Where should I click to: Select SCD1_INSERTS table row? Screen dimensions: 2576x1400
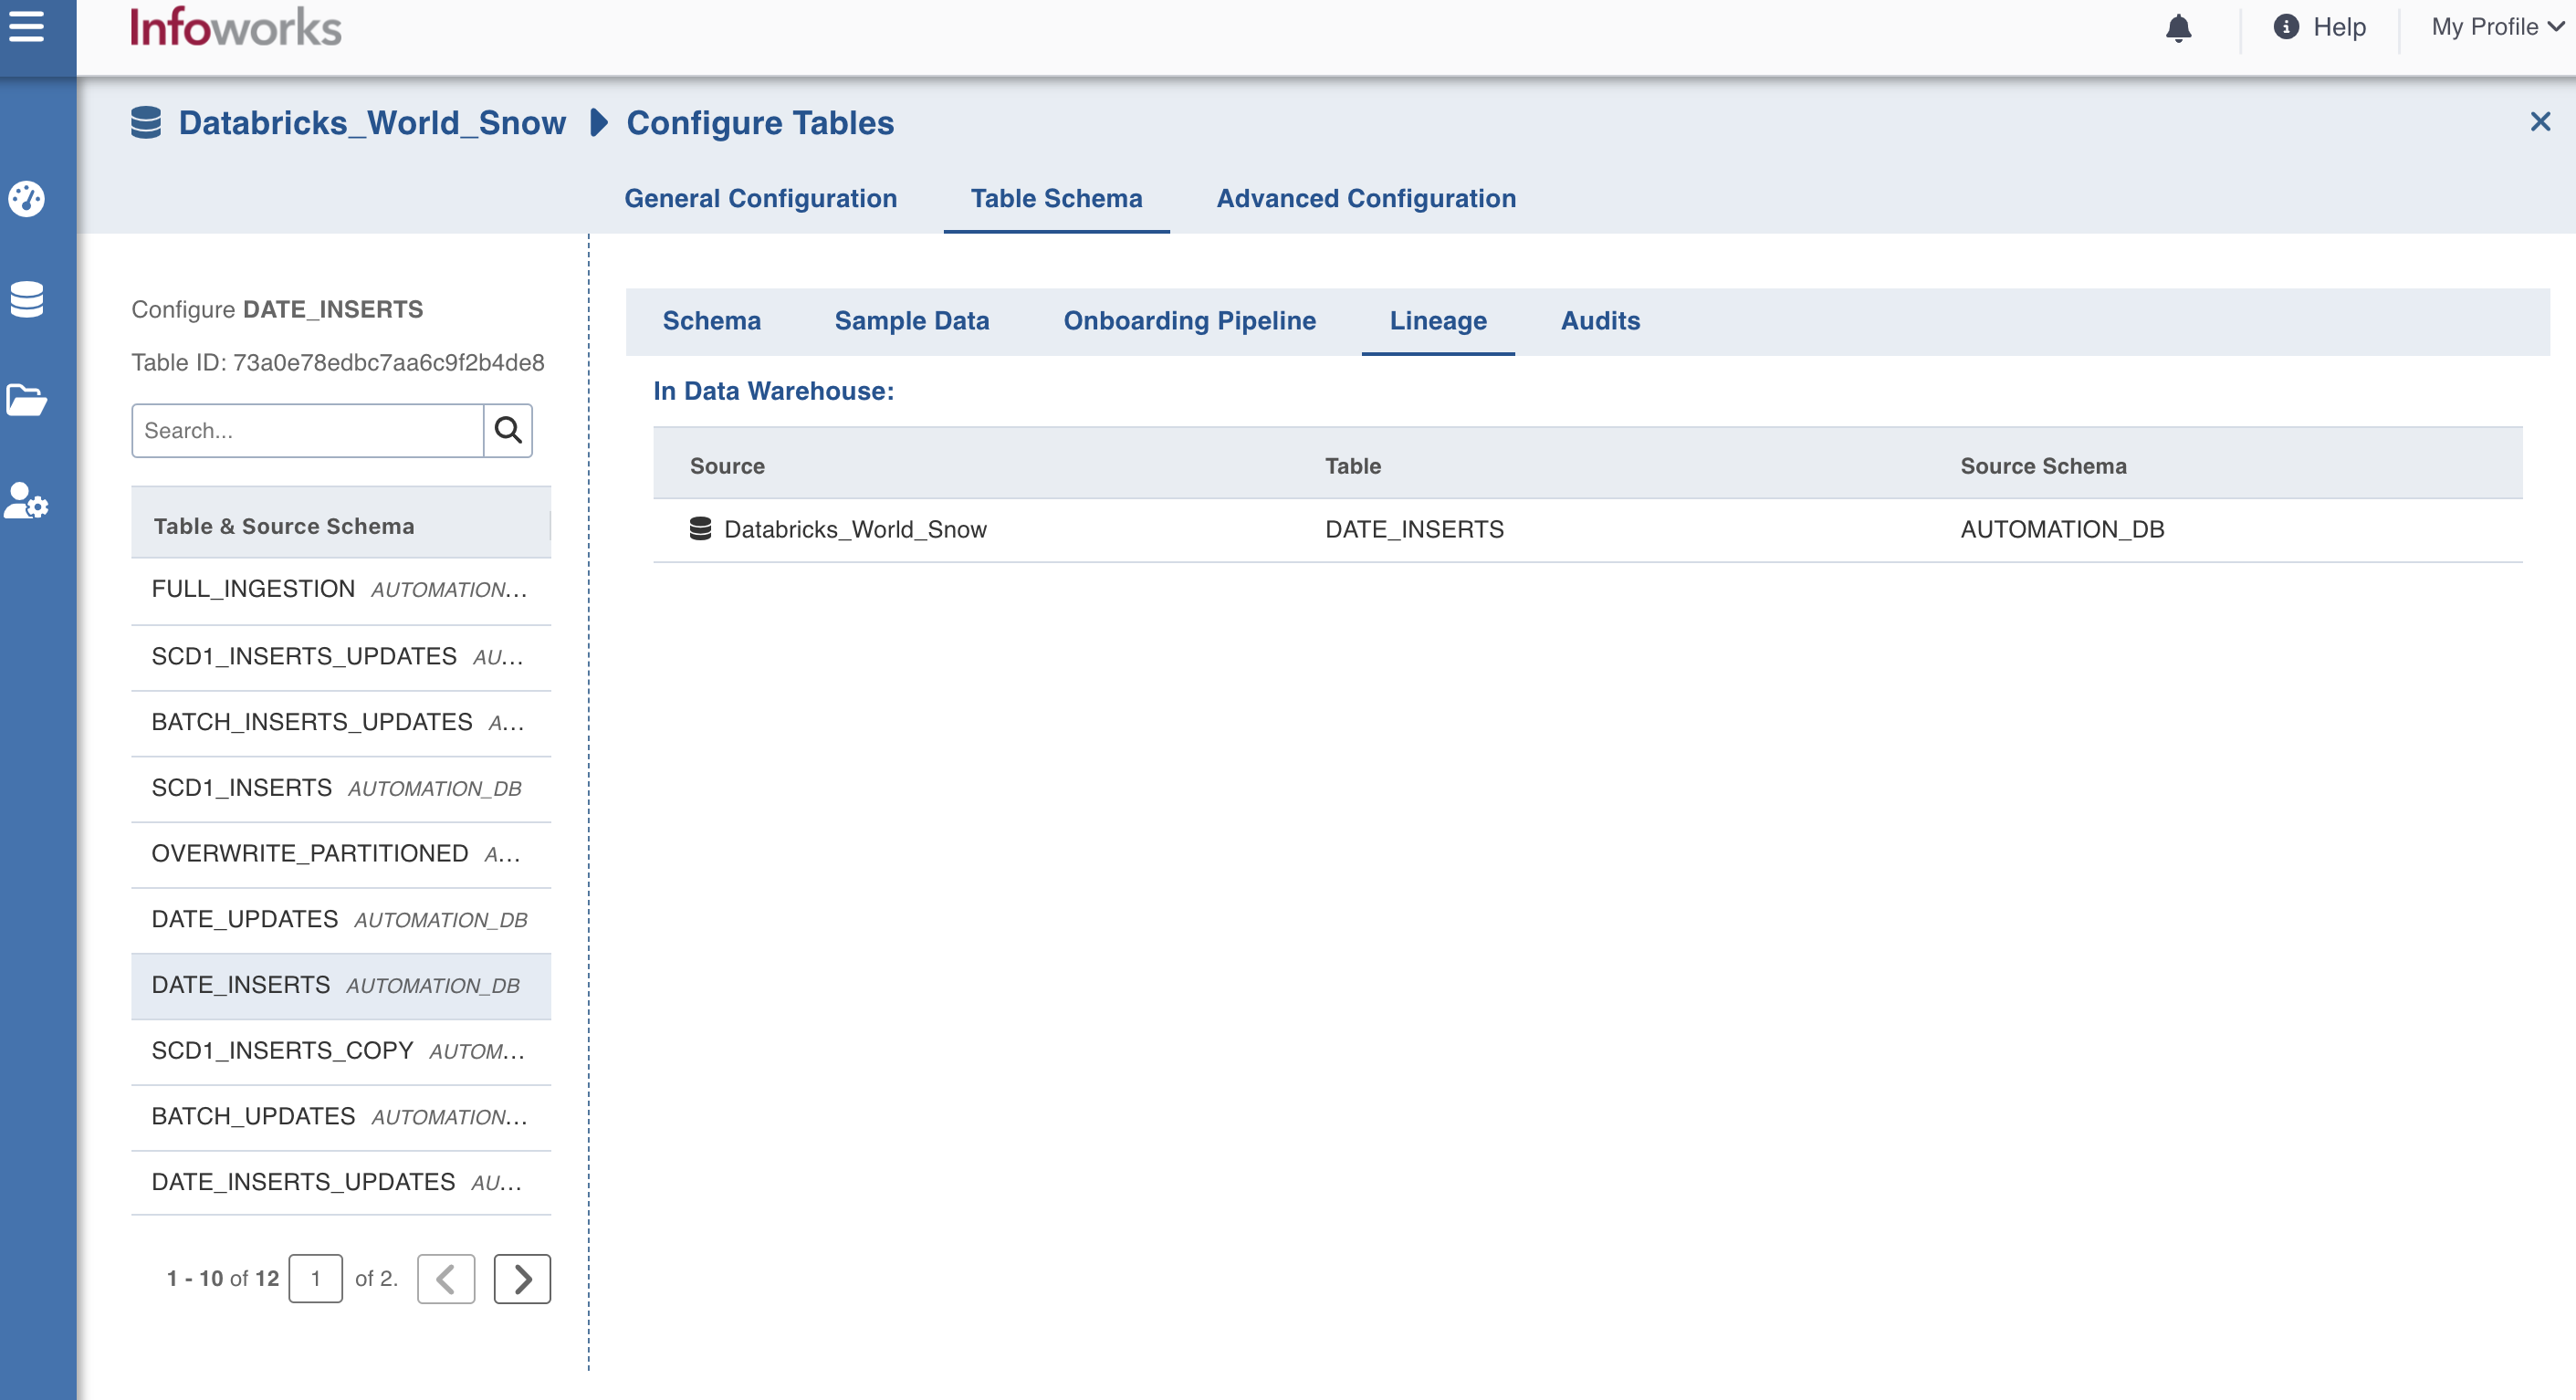click(341, 788)
